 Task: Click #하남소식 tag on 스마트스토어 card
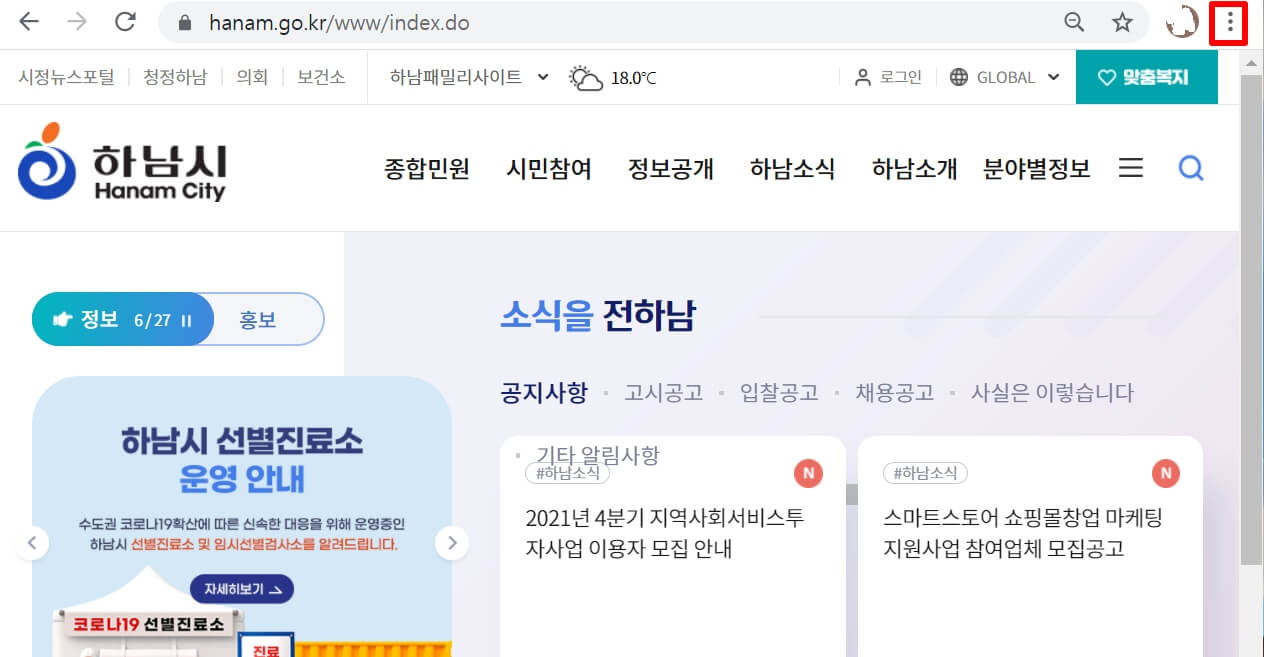[925, 473]
